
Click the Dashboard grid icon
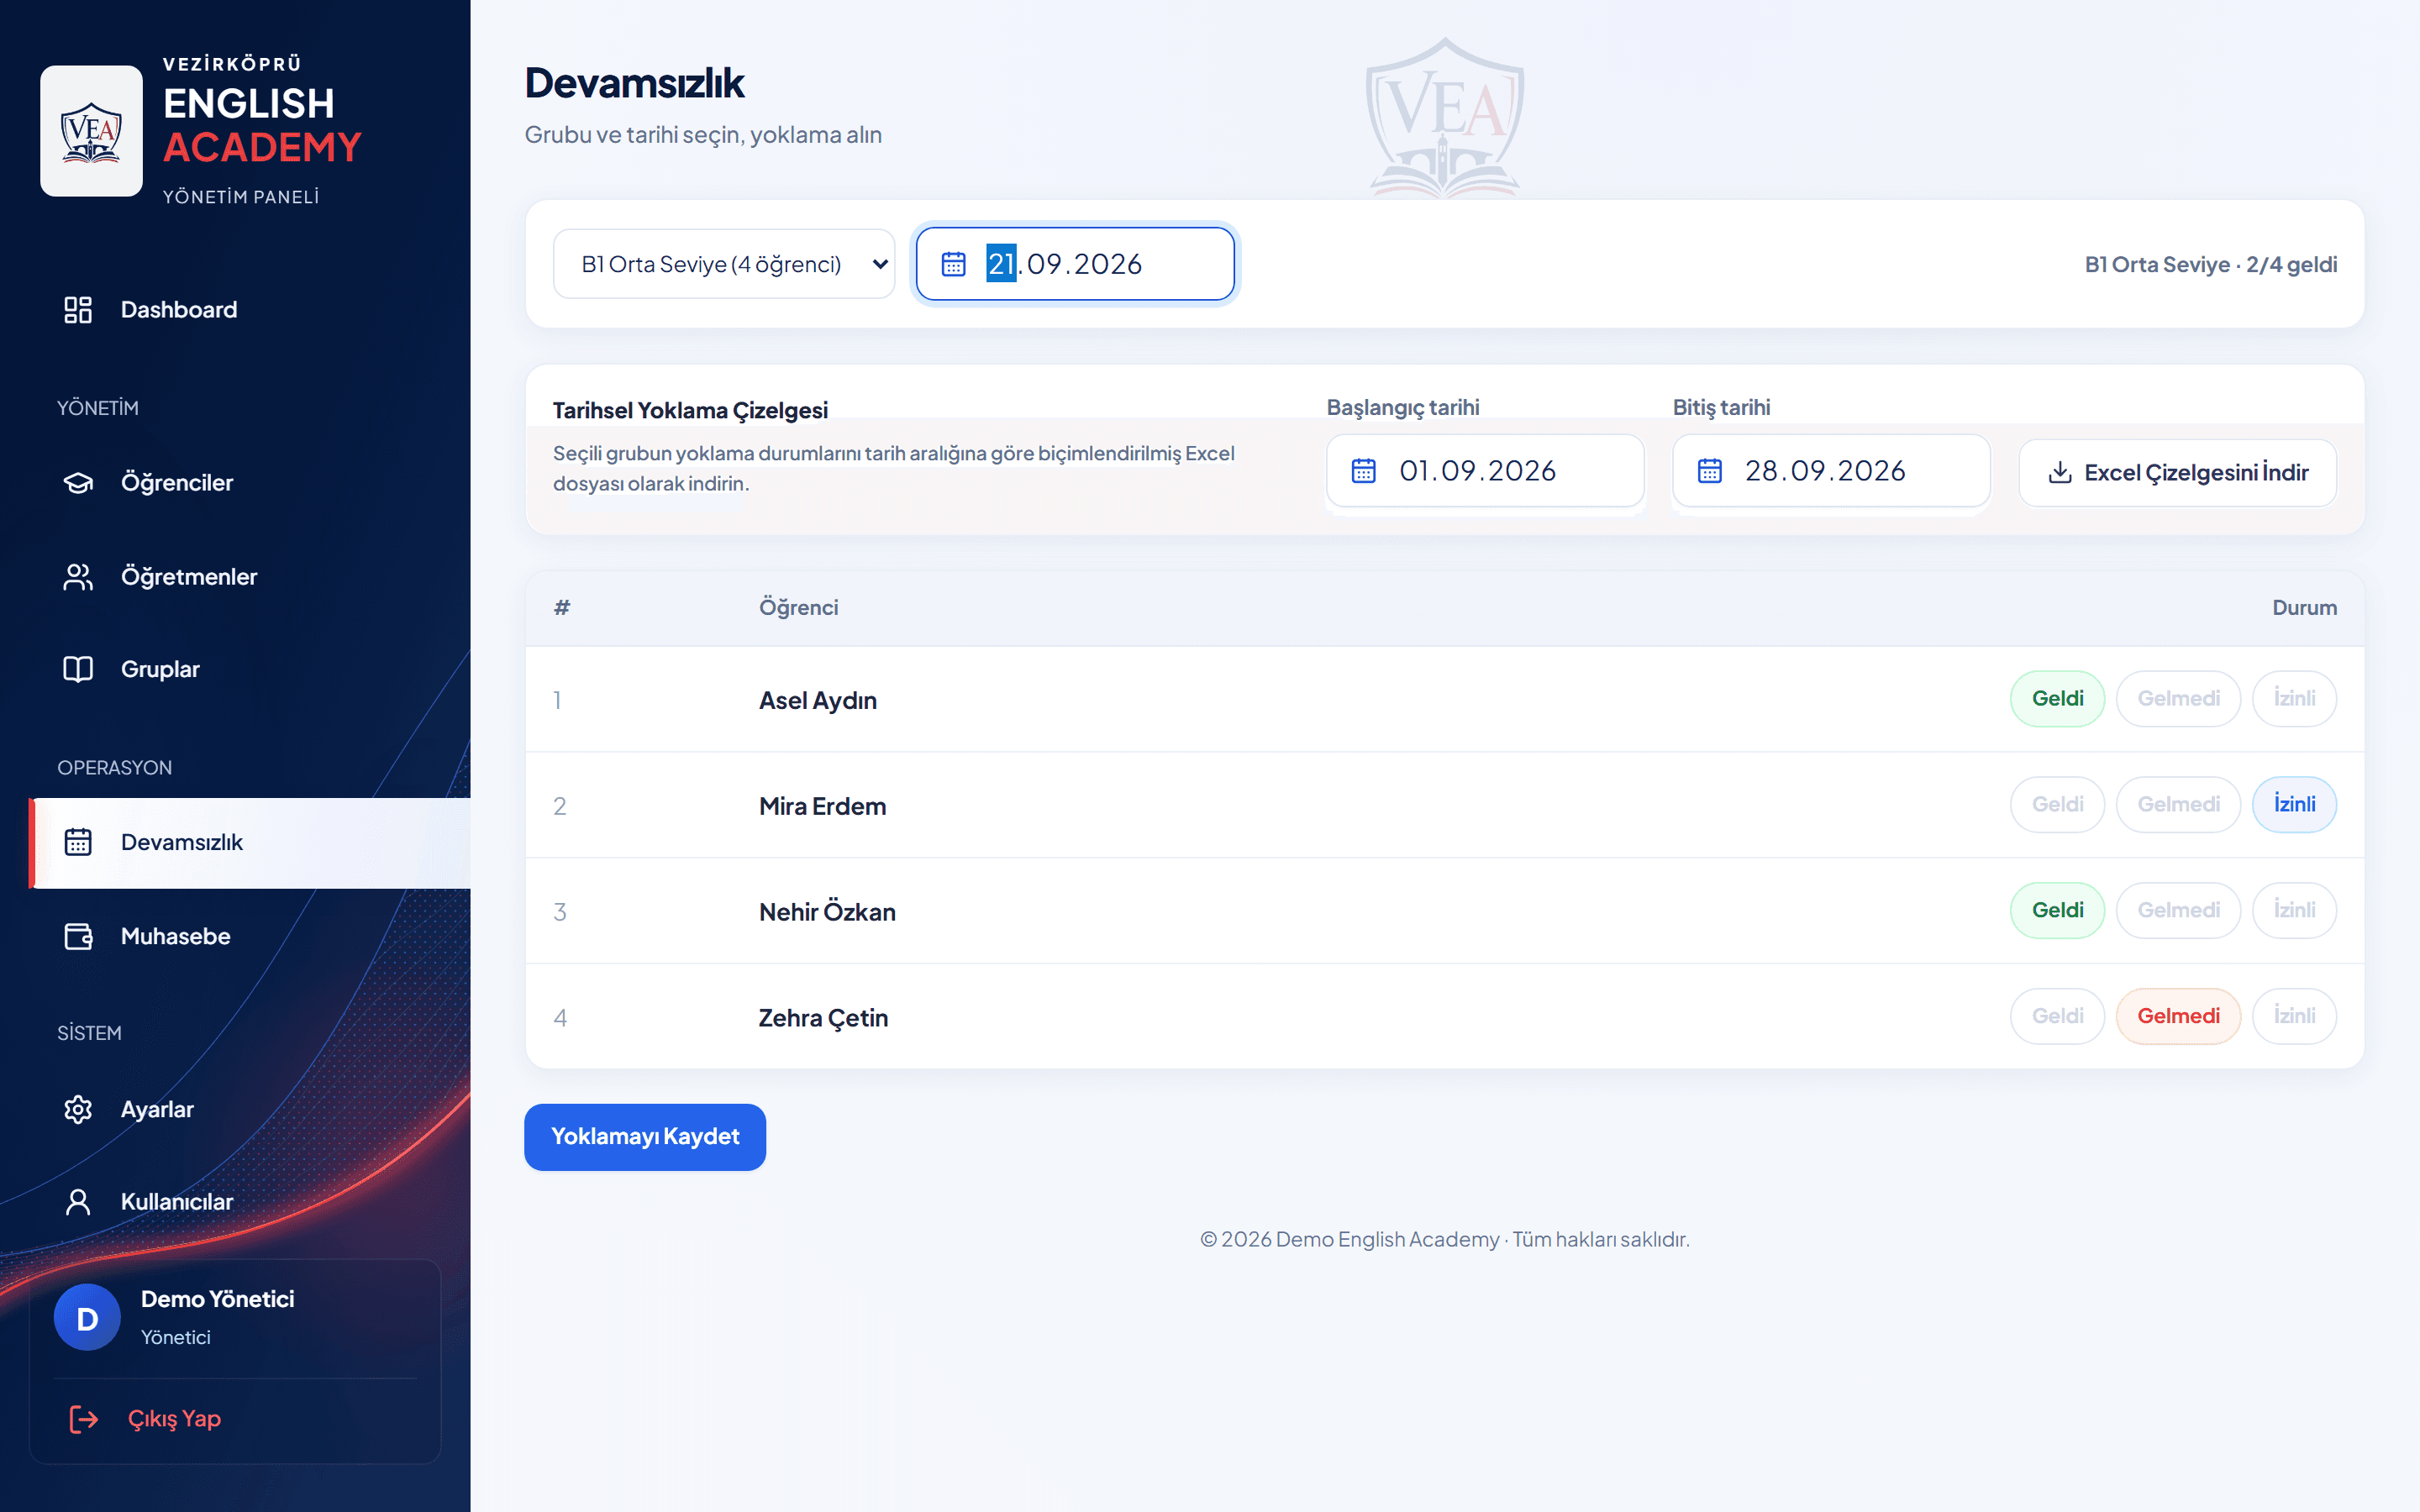[x=78, y=310]
